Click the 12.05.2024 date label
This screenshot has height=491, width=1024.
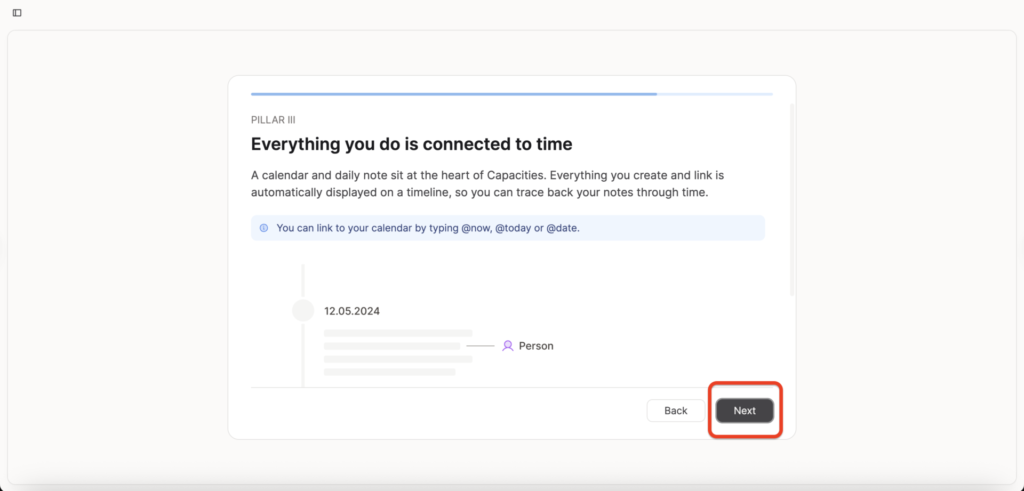352,311
